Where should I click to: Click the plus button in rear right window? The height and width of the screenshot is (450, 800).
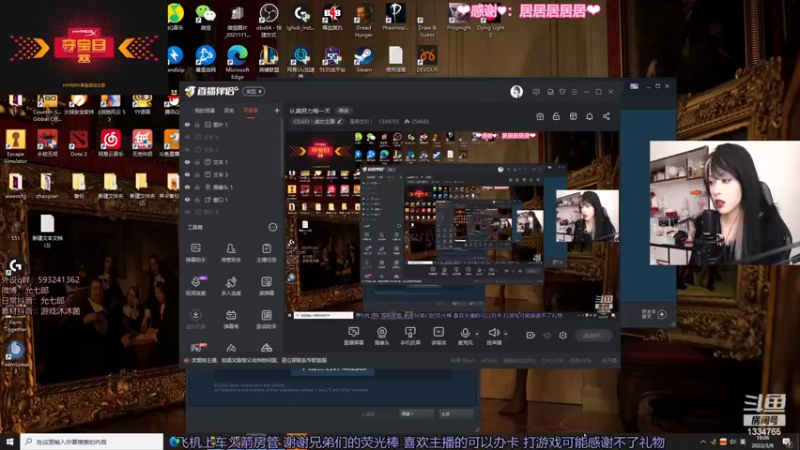tap(662, 314)
